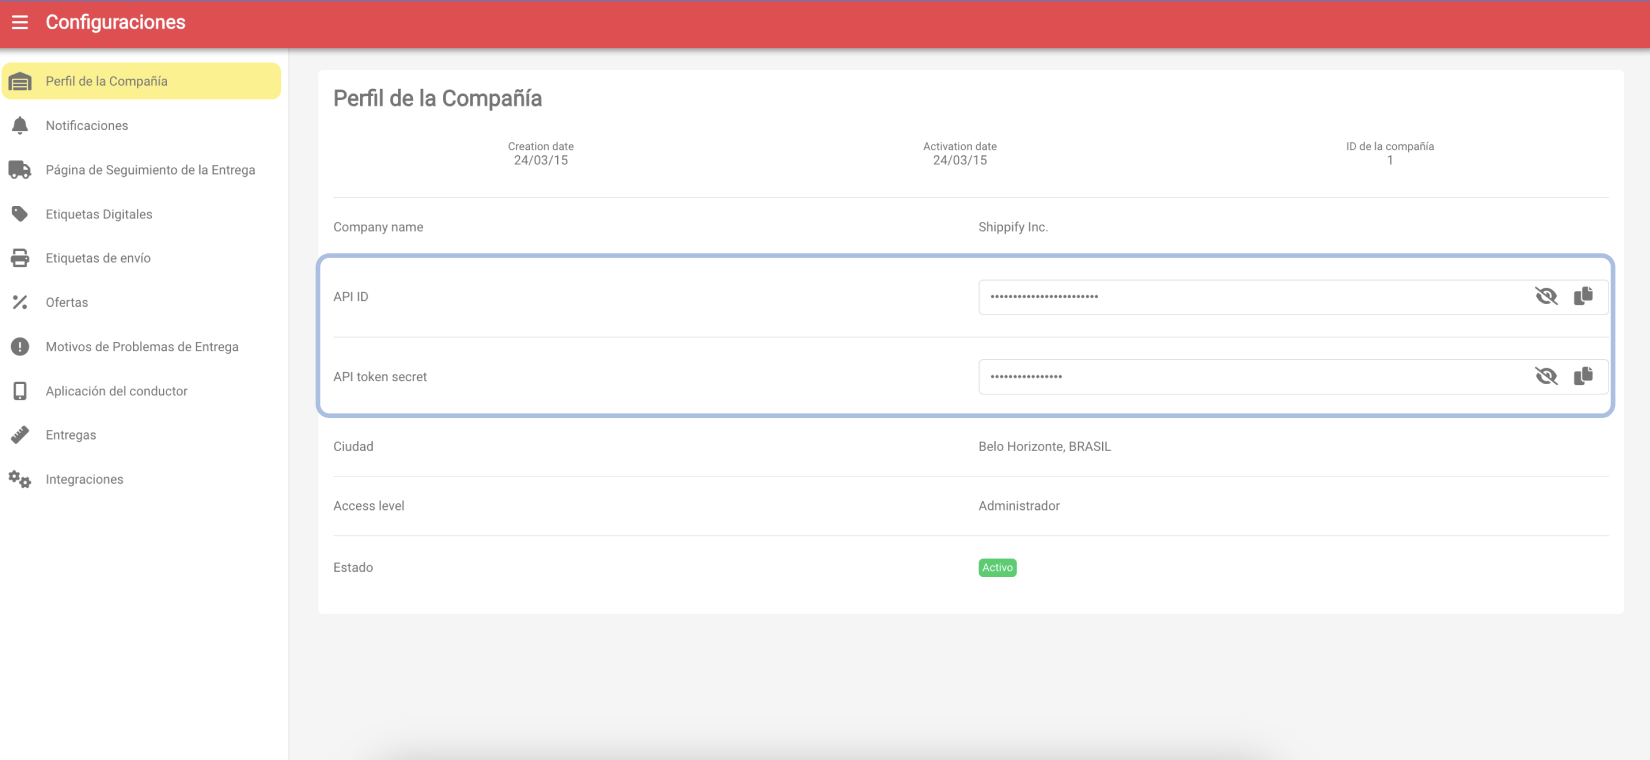Viewport: 1650px width, 760px height.
Task: Open Motivos de Problemas de Entrega
Action: (x=142, y=347)
